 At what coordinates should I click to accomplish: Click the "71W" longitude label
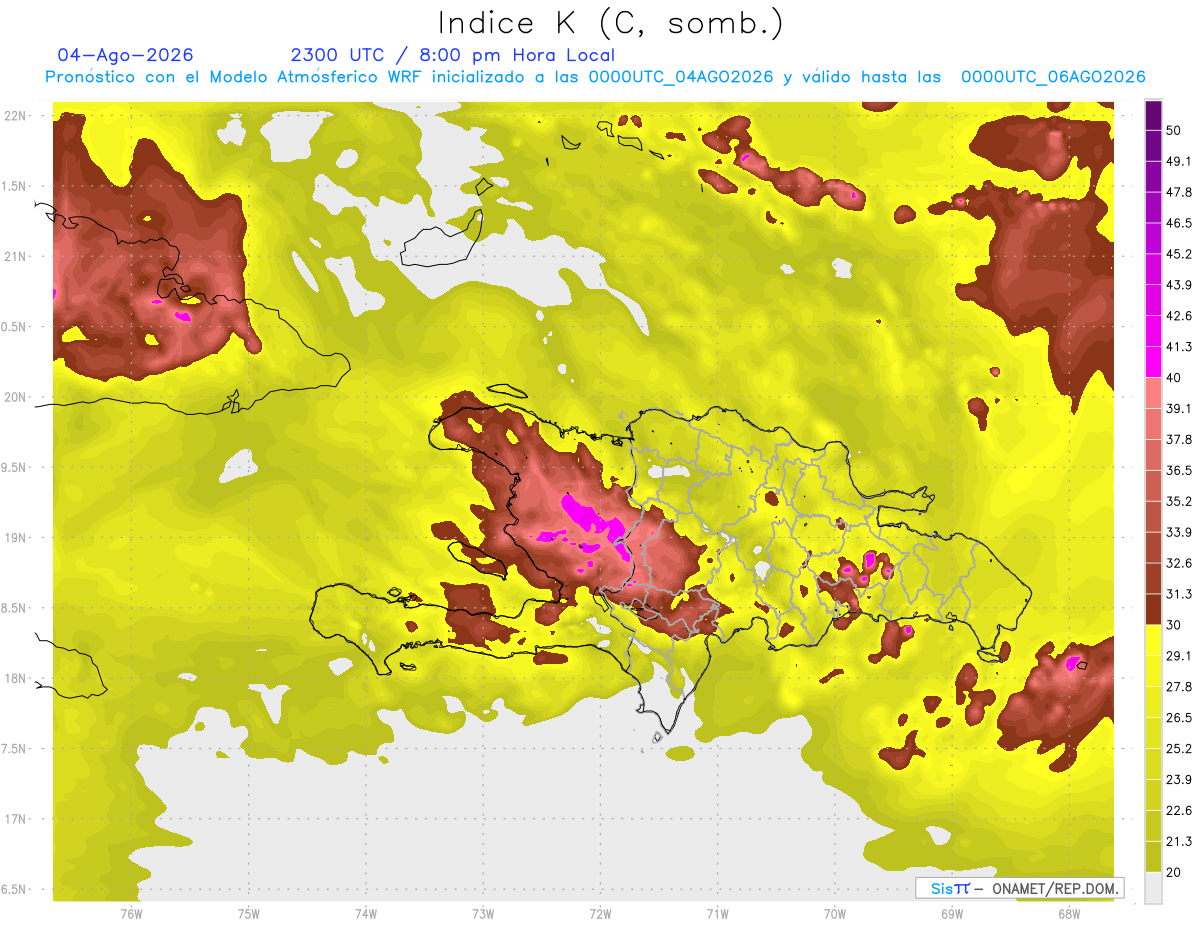pyautogui.click(x=717, y=913)
